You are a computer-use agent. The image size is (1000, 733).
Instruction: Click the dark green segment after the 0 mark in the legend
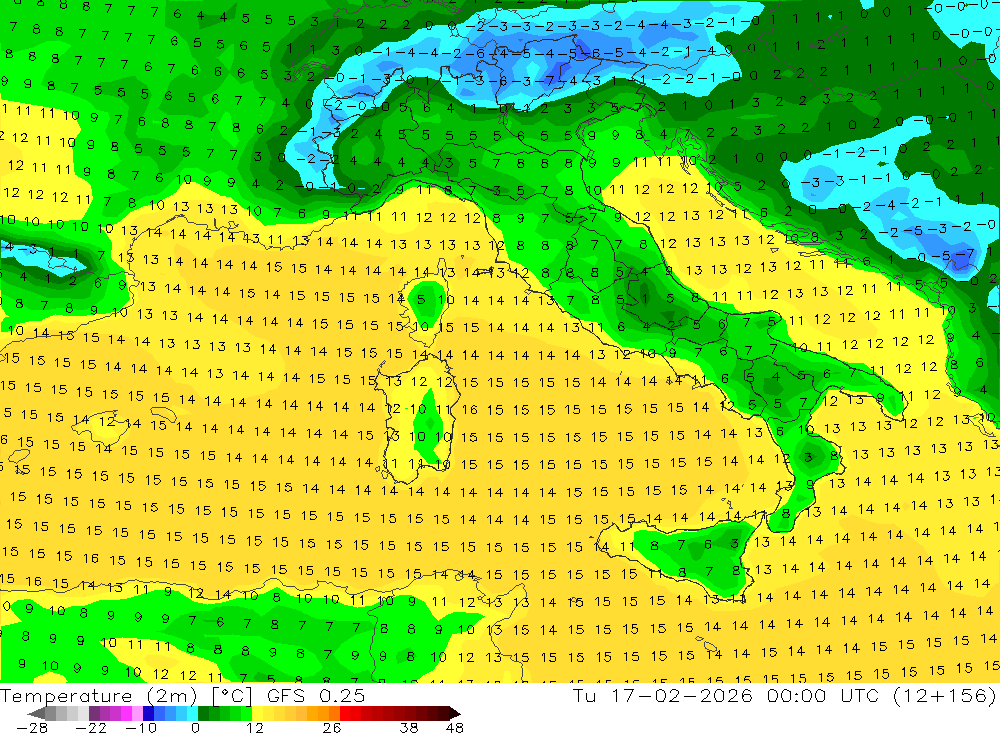(203, 713)
